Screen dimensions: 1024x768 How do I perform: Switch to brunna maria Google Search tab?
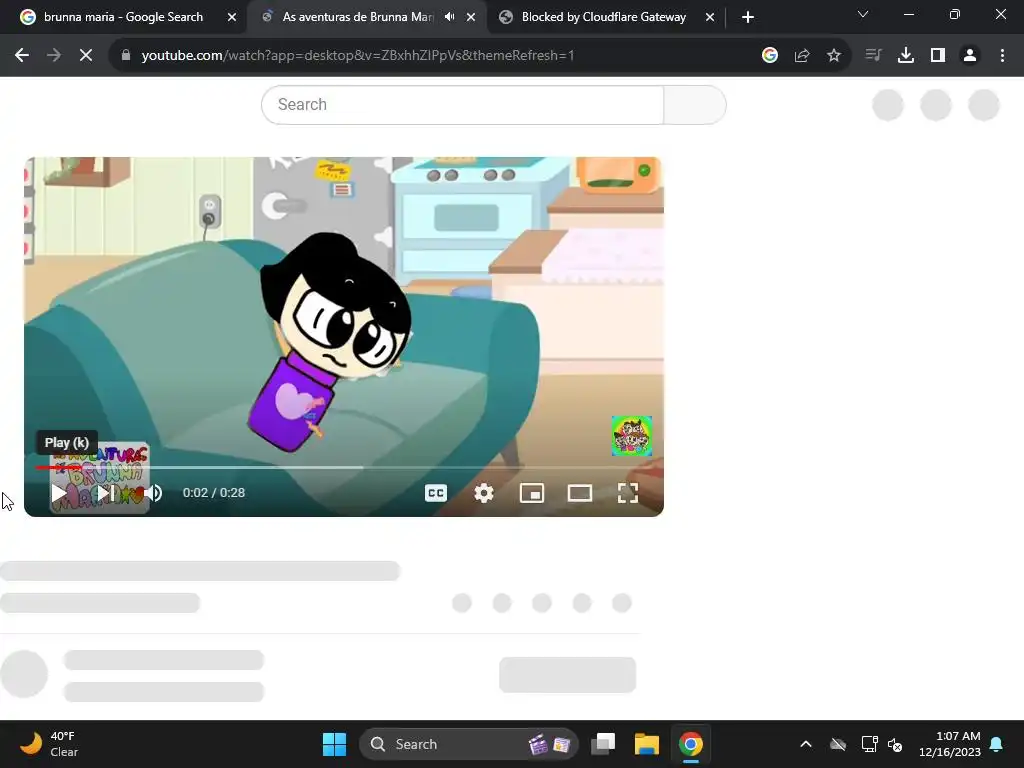coord(123,17)
